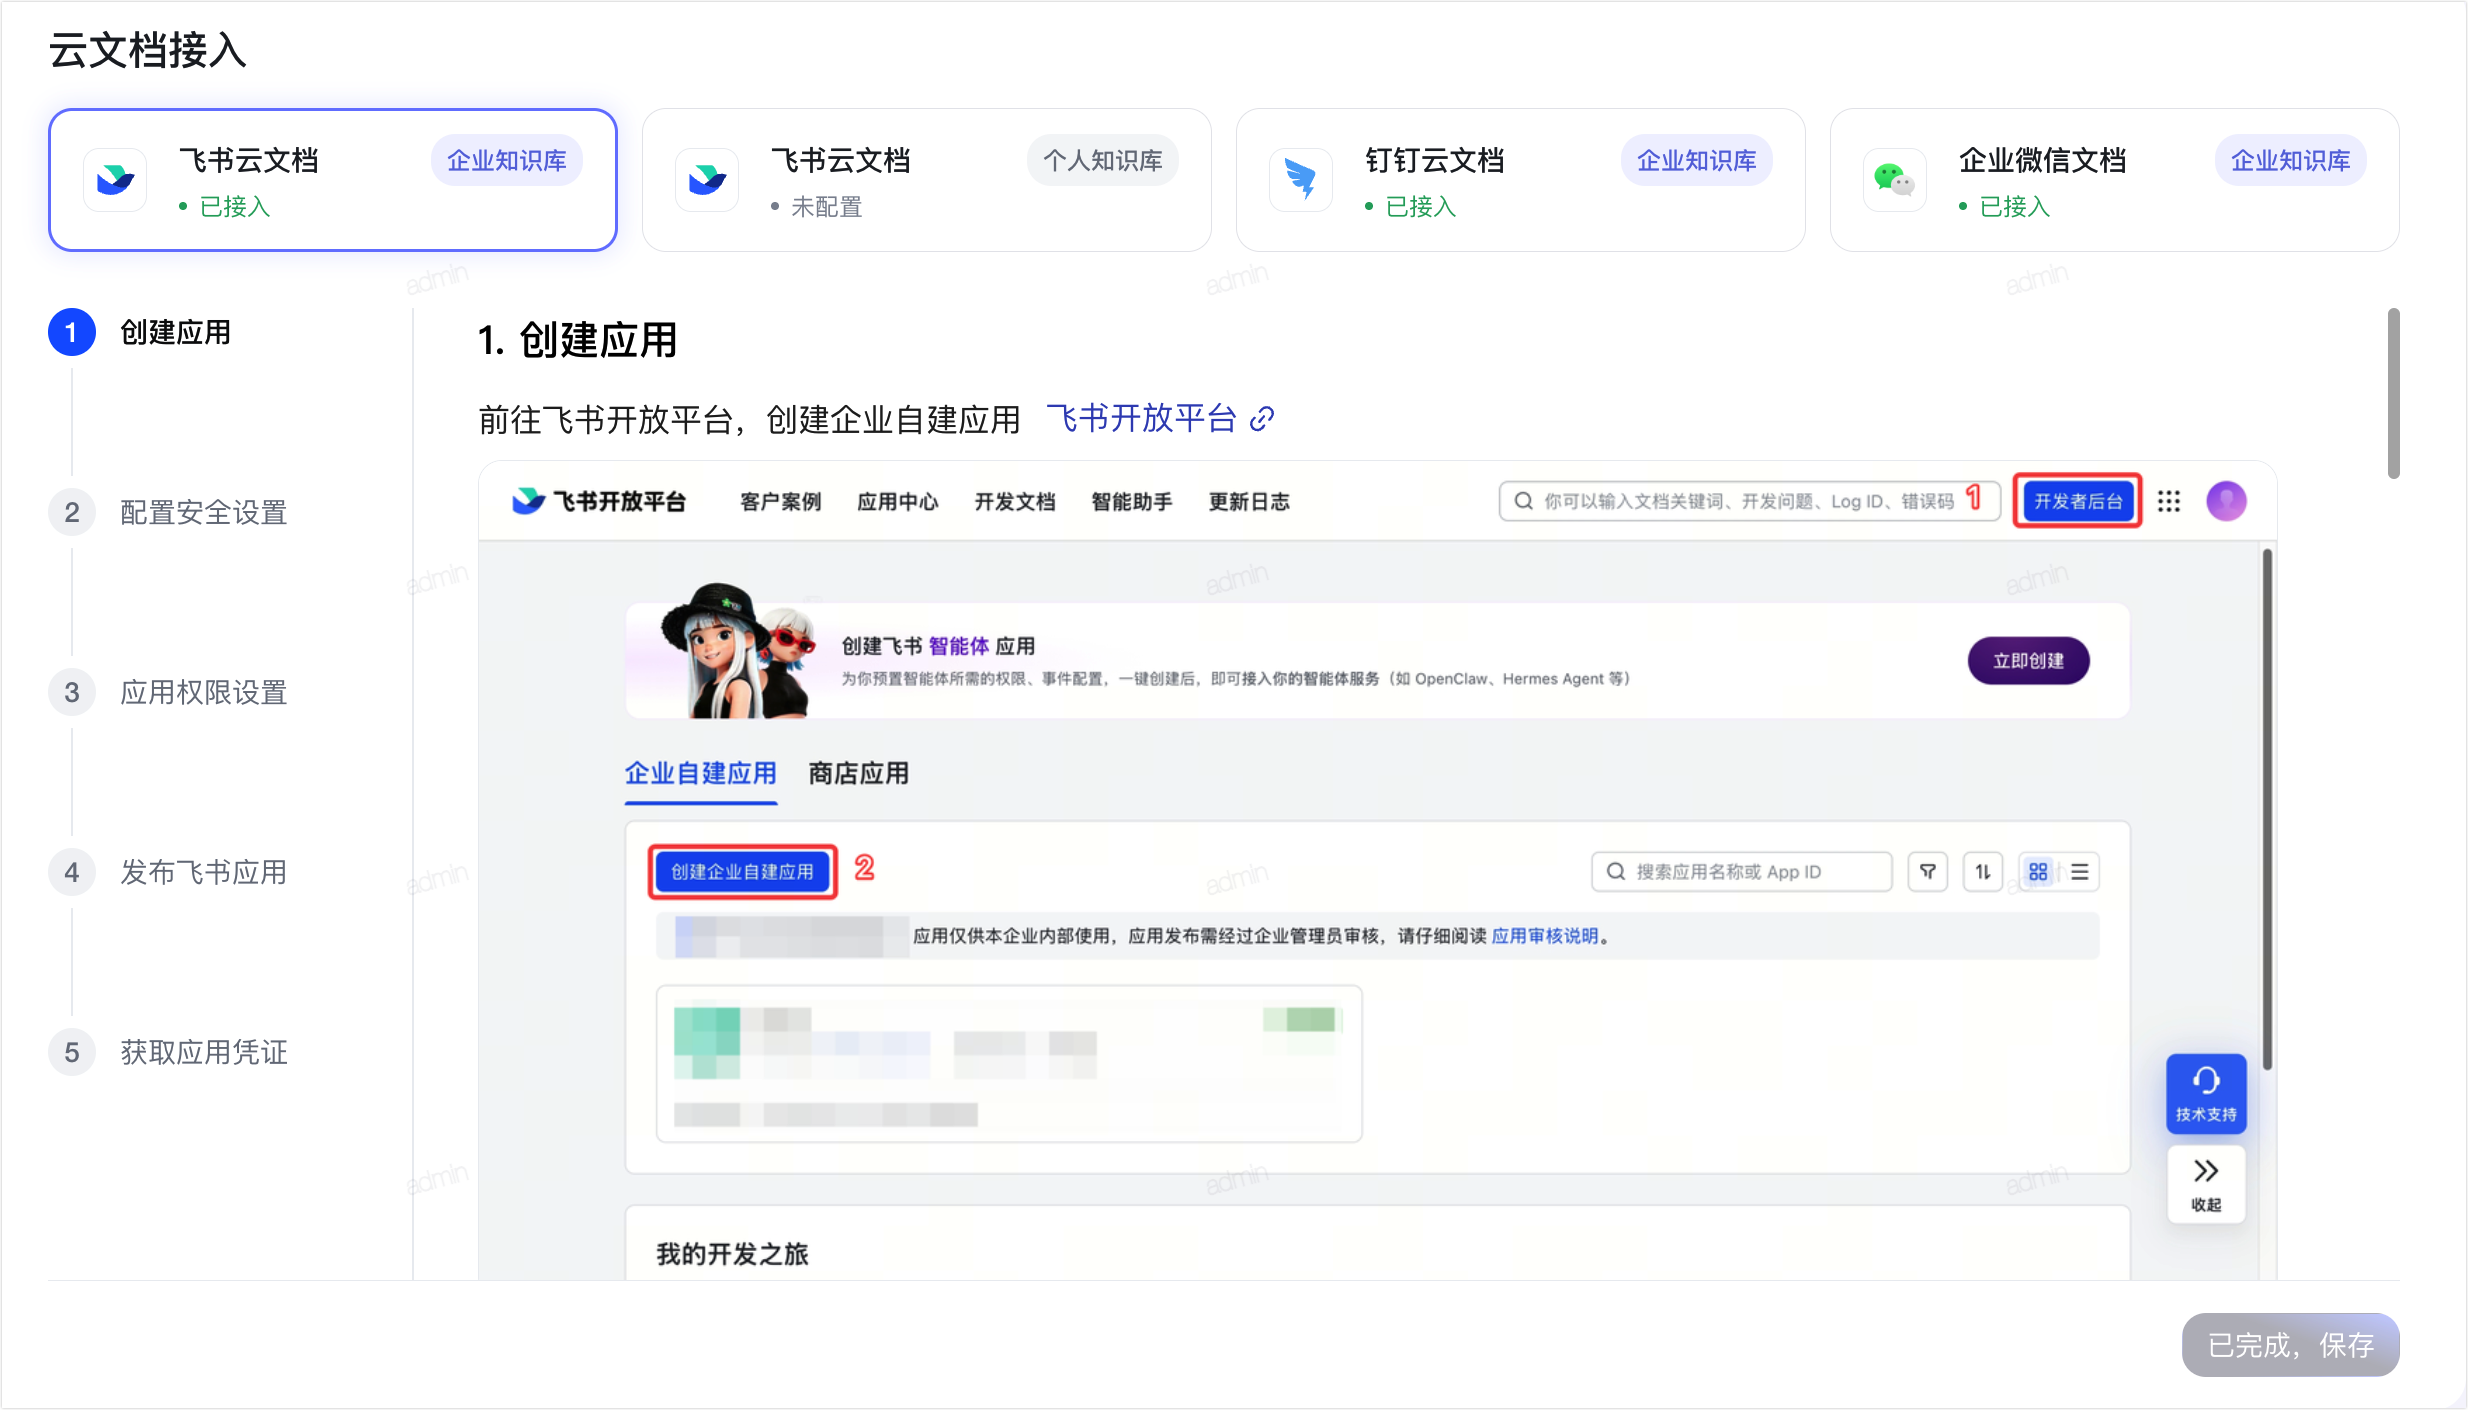Click the 已完成，保存 button

click(x=2290, y=1345)
